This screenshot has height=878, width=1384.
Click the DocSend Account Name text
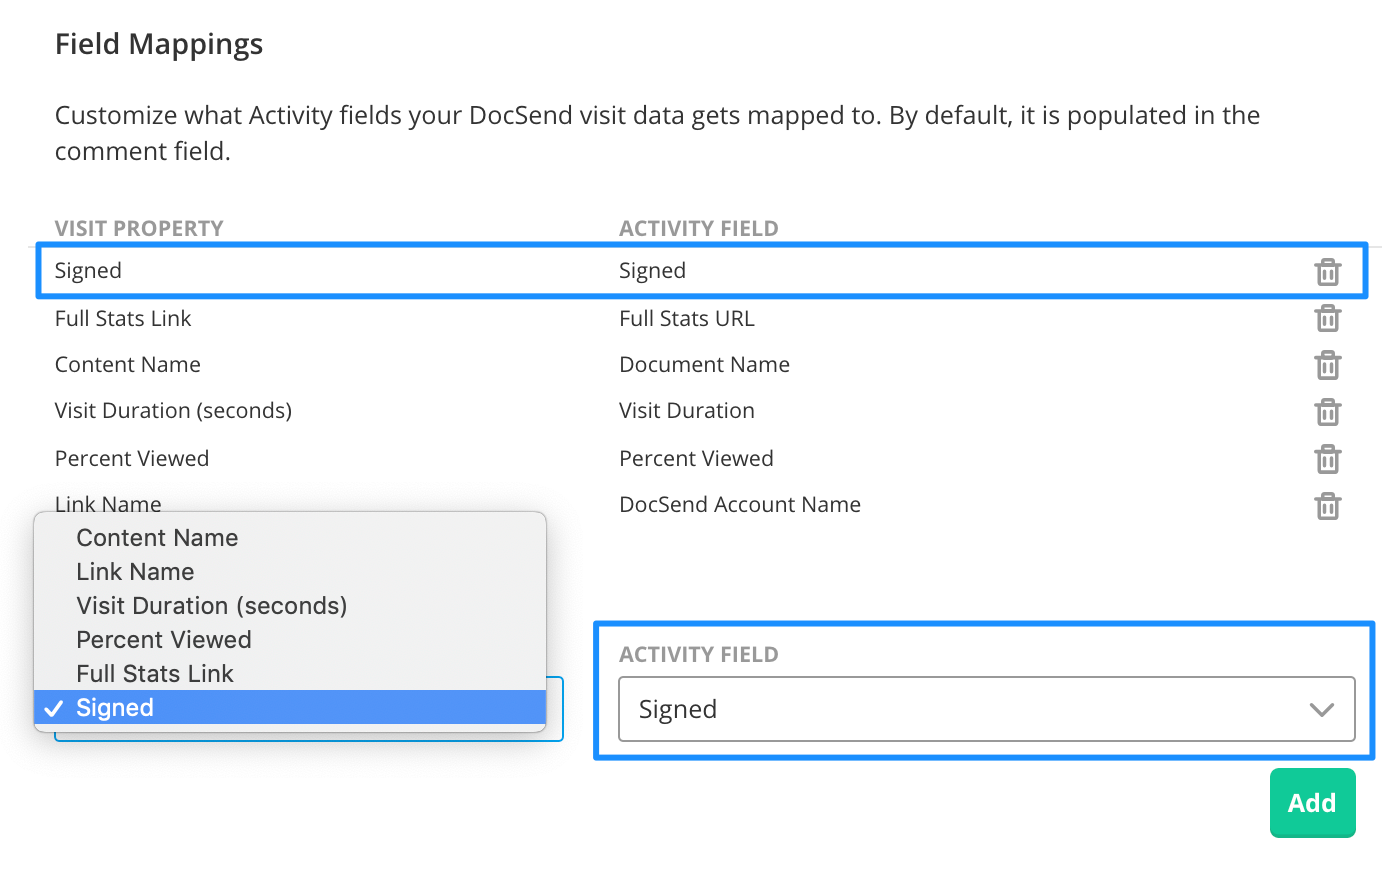pyautogui.click(x=740, y=504)
